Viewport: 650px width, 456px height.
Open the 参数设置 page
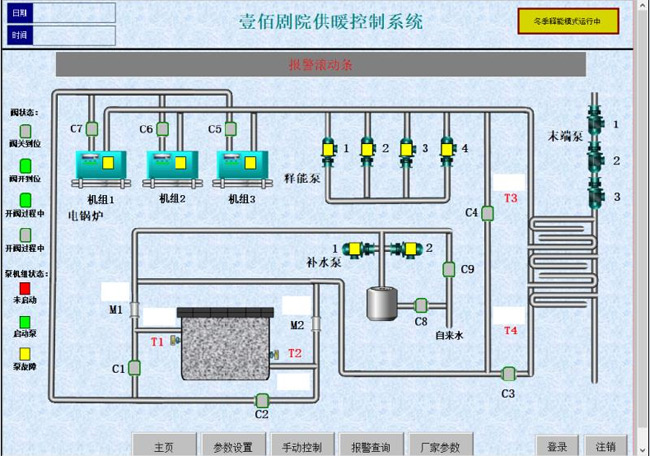coord(233,446)
